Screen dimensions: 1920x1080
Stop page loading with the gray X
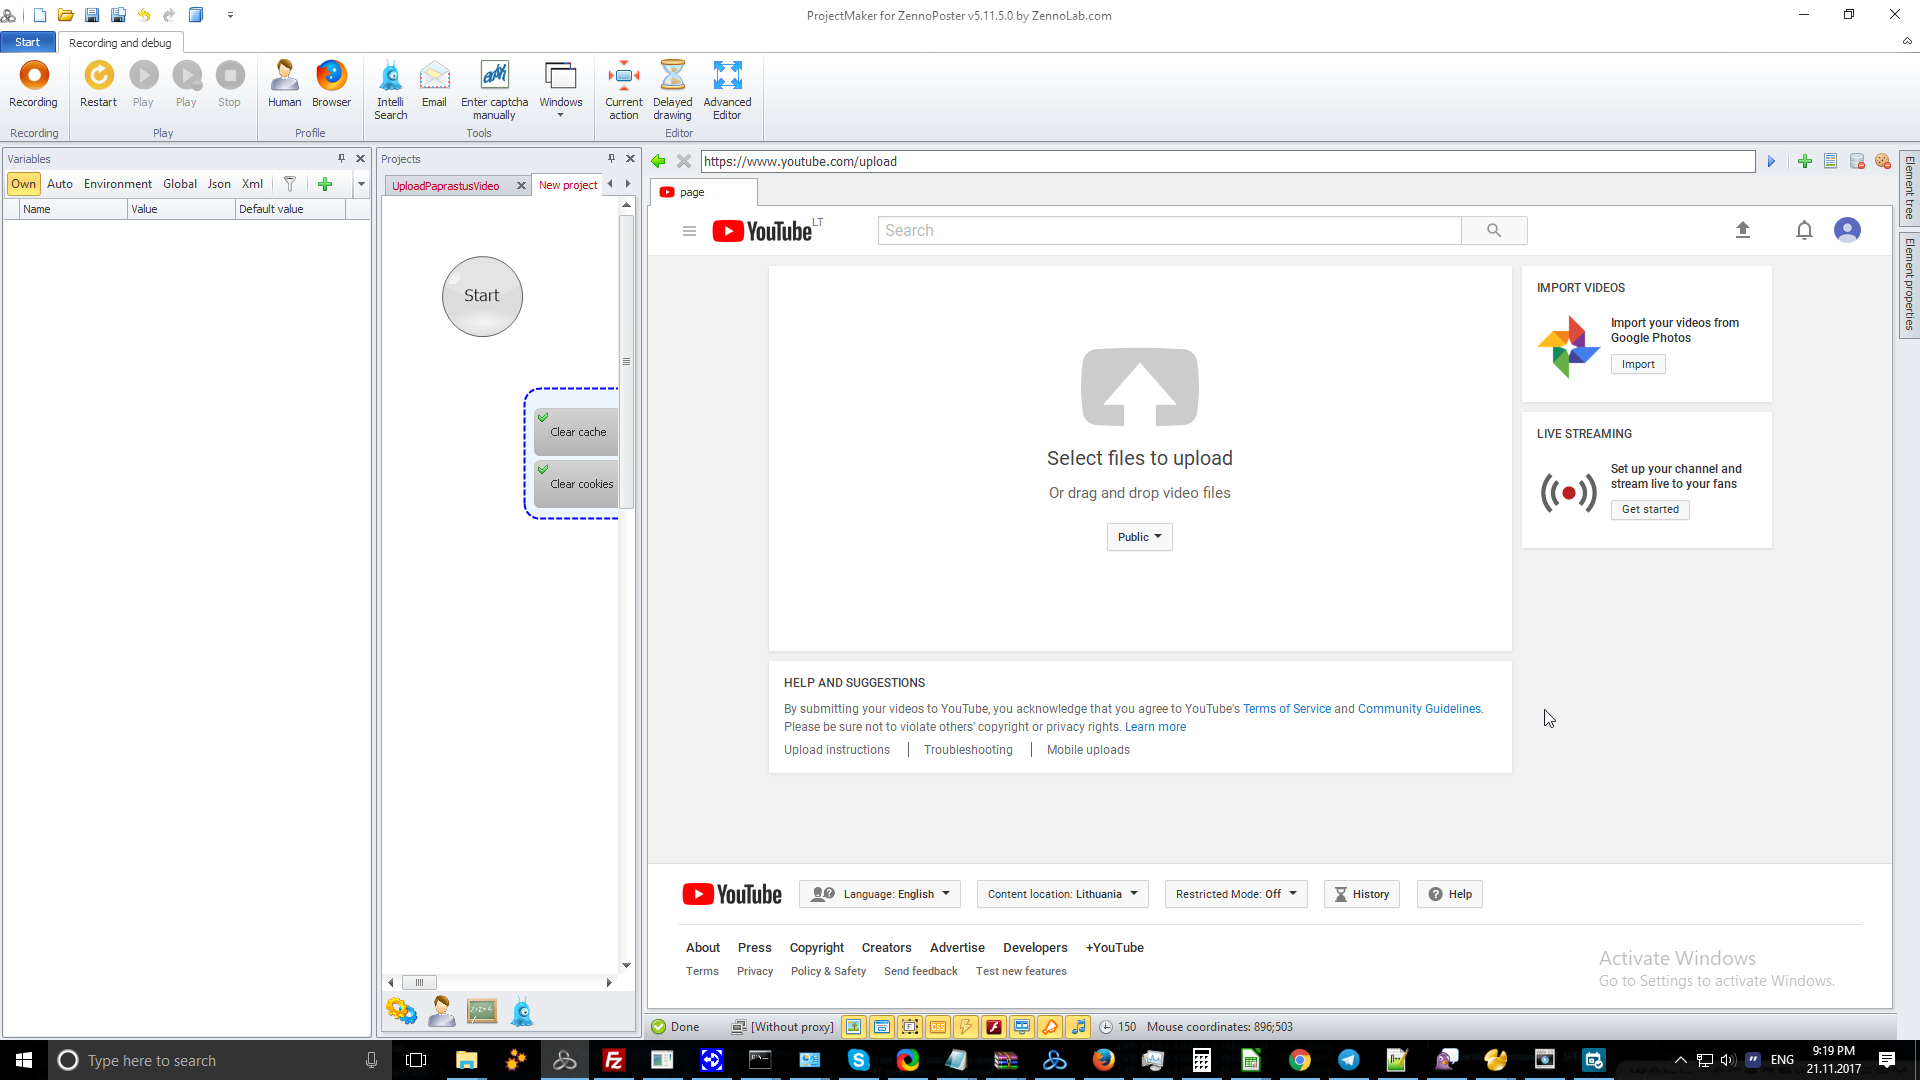click(x=684, y=161)
